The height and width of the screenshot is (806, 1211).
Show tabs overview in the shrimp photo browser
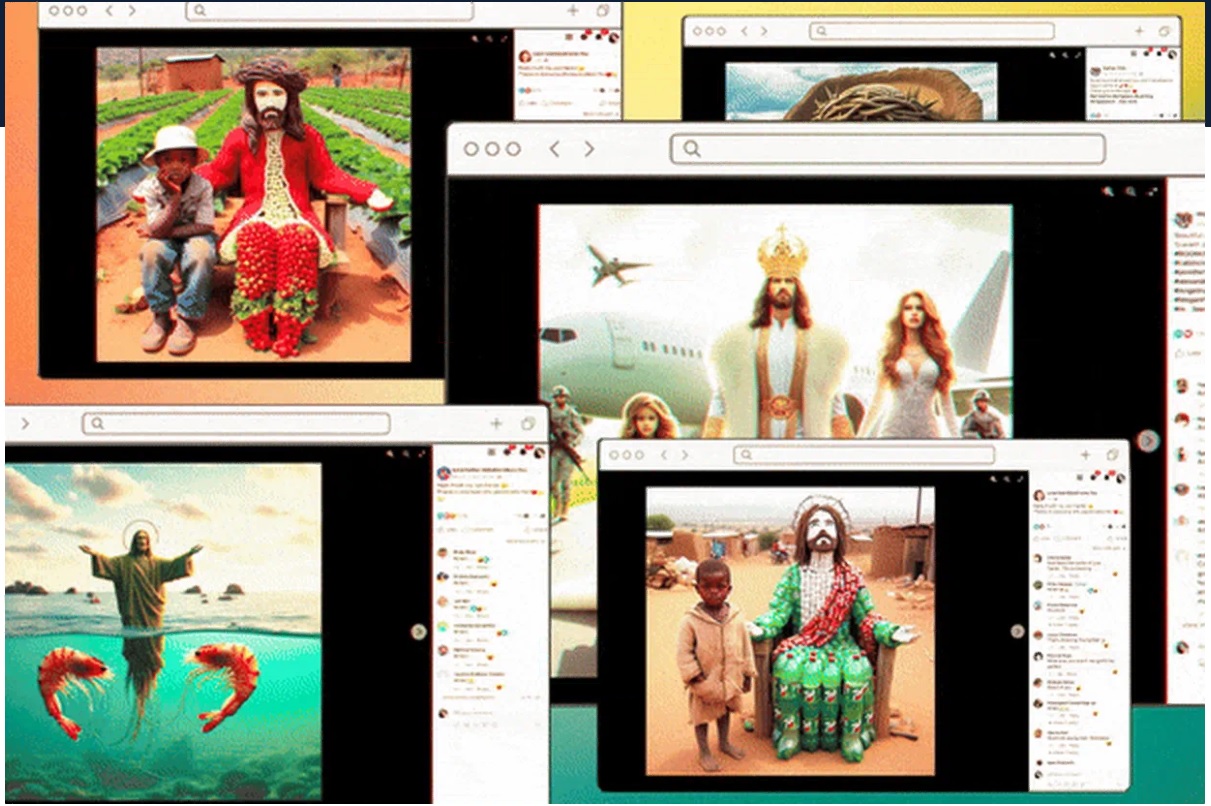click(527, 424)
